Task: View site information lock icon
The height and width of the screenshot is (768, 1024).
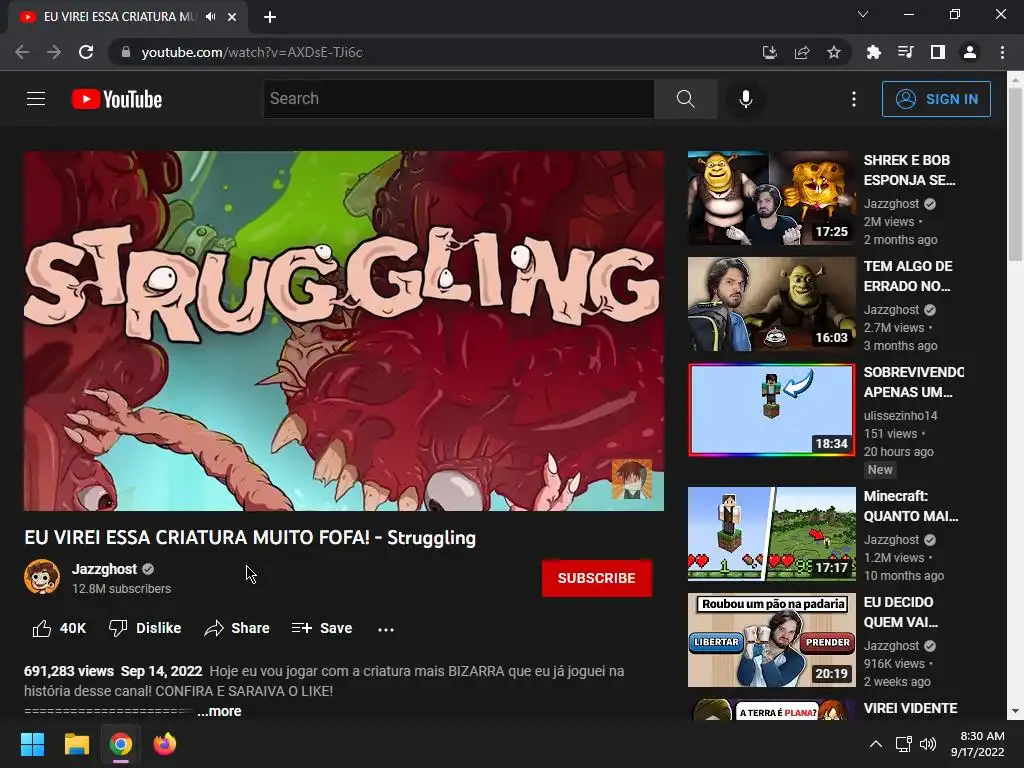Action: point(126,52)
